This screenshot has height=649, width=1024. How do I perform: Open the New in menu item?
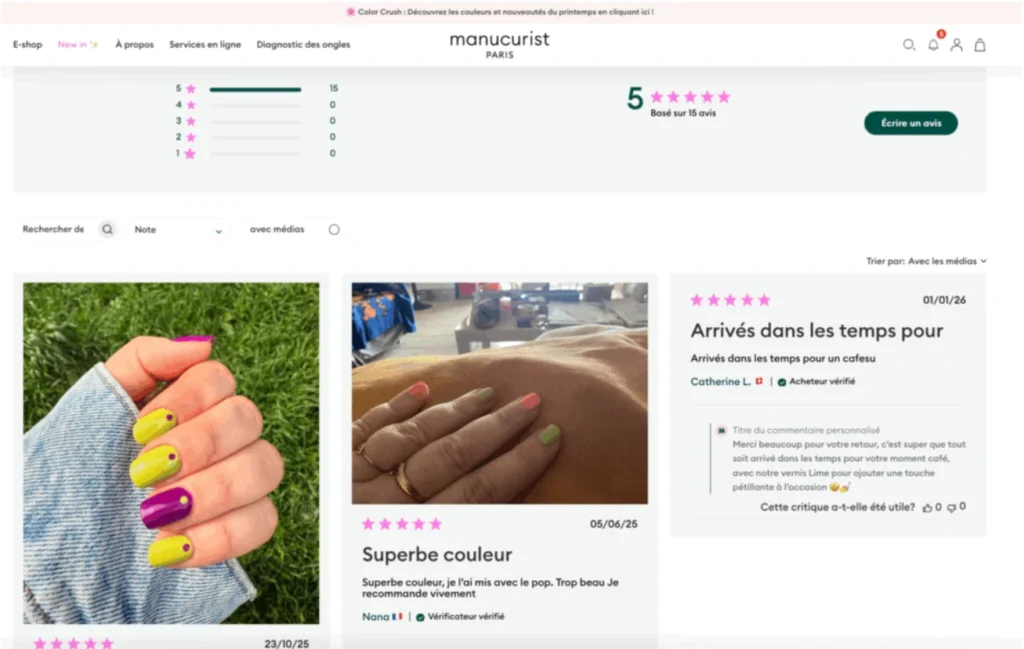pyautogui.click(x=78, y=44)
